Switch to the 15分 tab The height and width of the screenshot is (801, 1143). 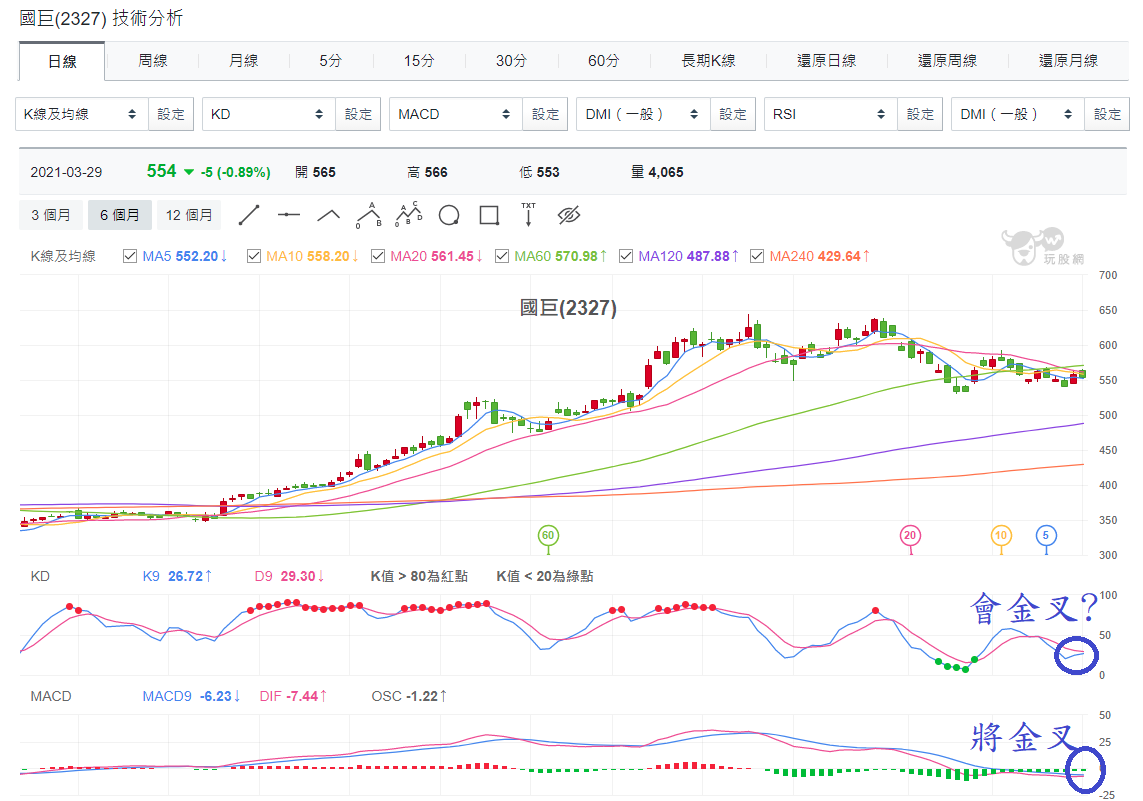point(419,60)
